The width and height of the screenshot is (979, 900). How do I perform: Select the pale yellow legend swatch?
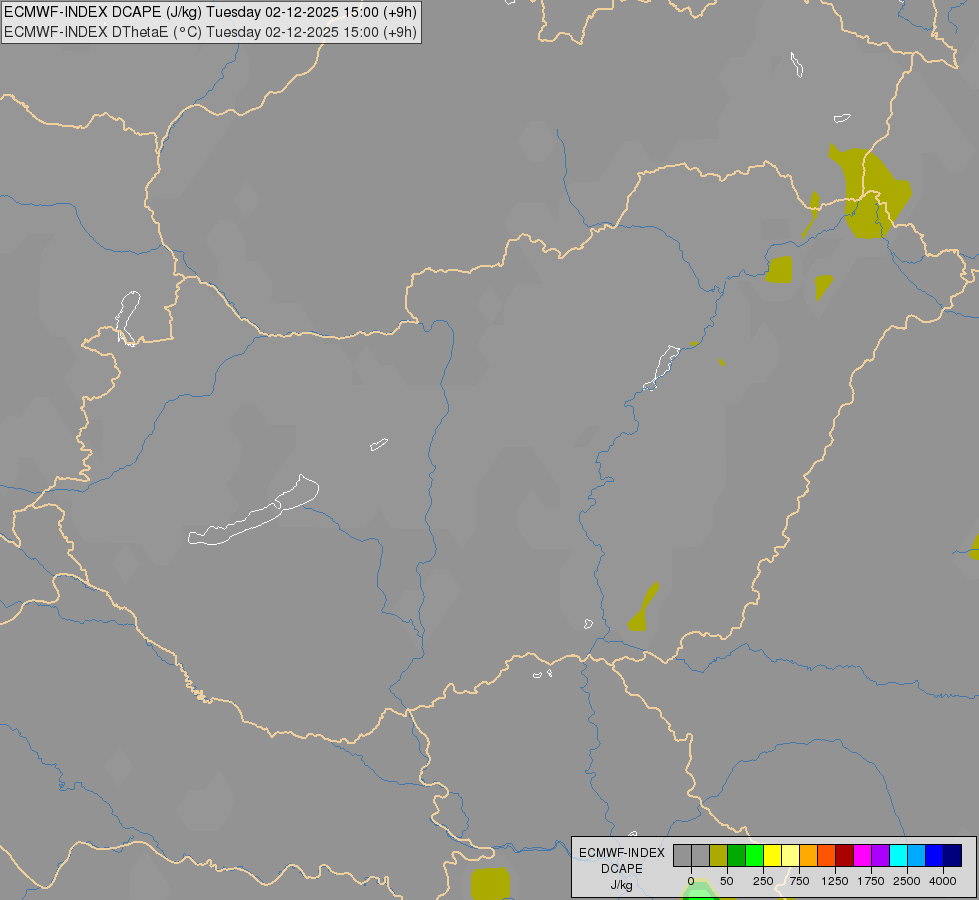pos(790,855)
